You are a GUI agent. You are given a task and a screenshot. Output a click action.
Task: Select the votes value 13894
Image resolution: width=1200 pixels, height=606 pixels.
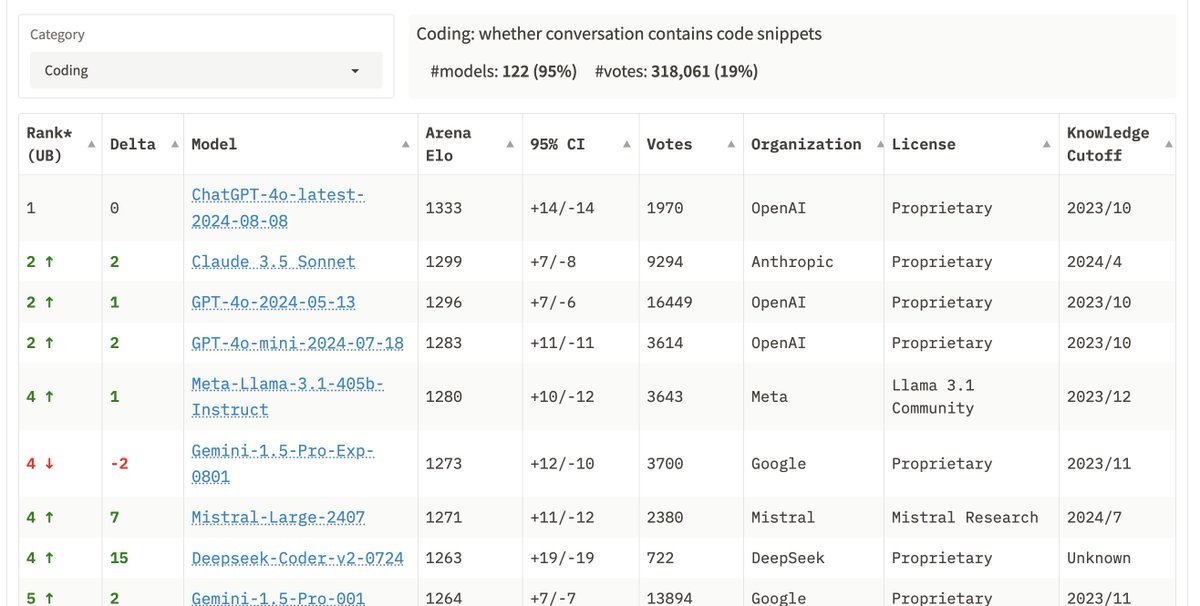670,598
